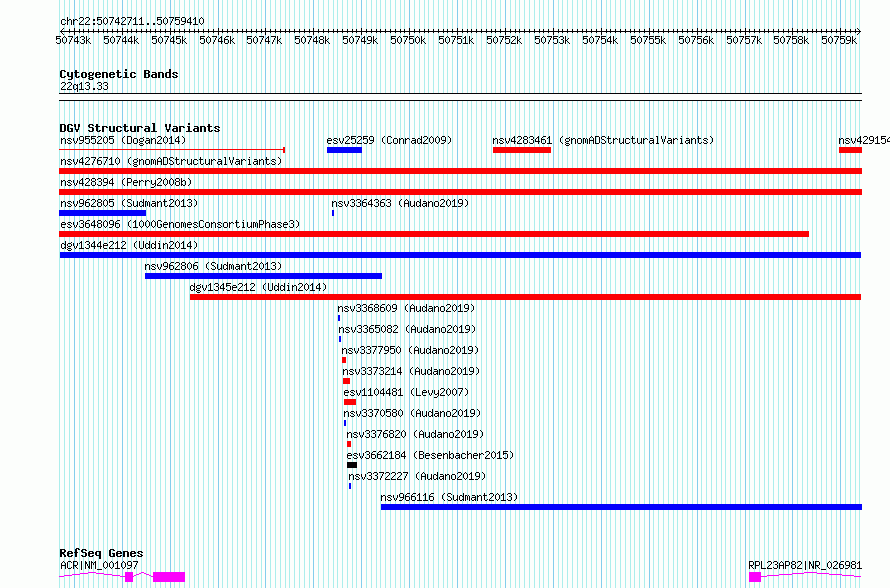Click the nsv955205 (Dogan2014) variant label
This screenshot has height=588, width=890.
[x=123, y=140]
